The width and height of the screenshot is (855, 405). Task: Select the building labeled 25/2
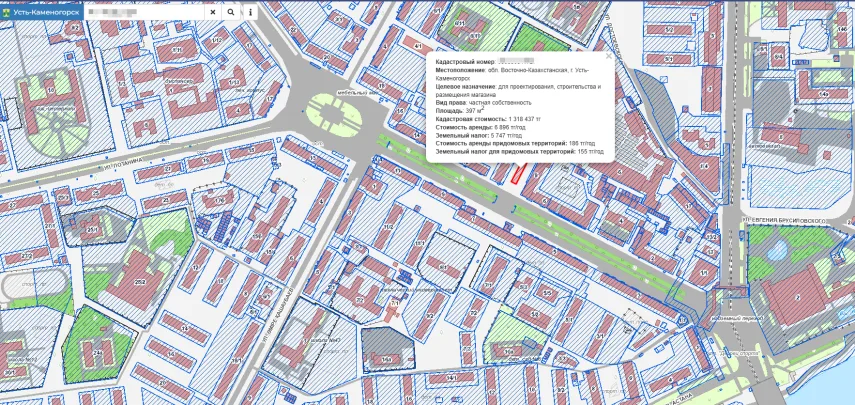coord(139,283)
